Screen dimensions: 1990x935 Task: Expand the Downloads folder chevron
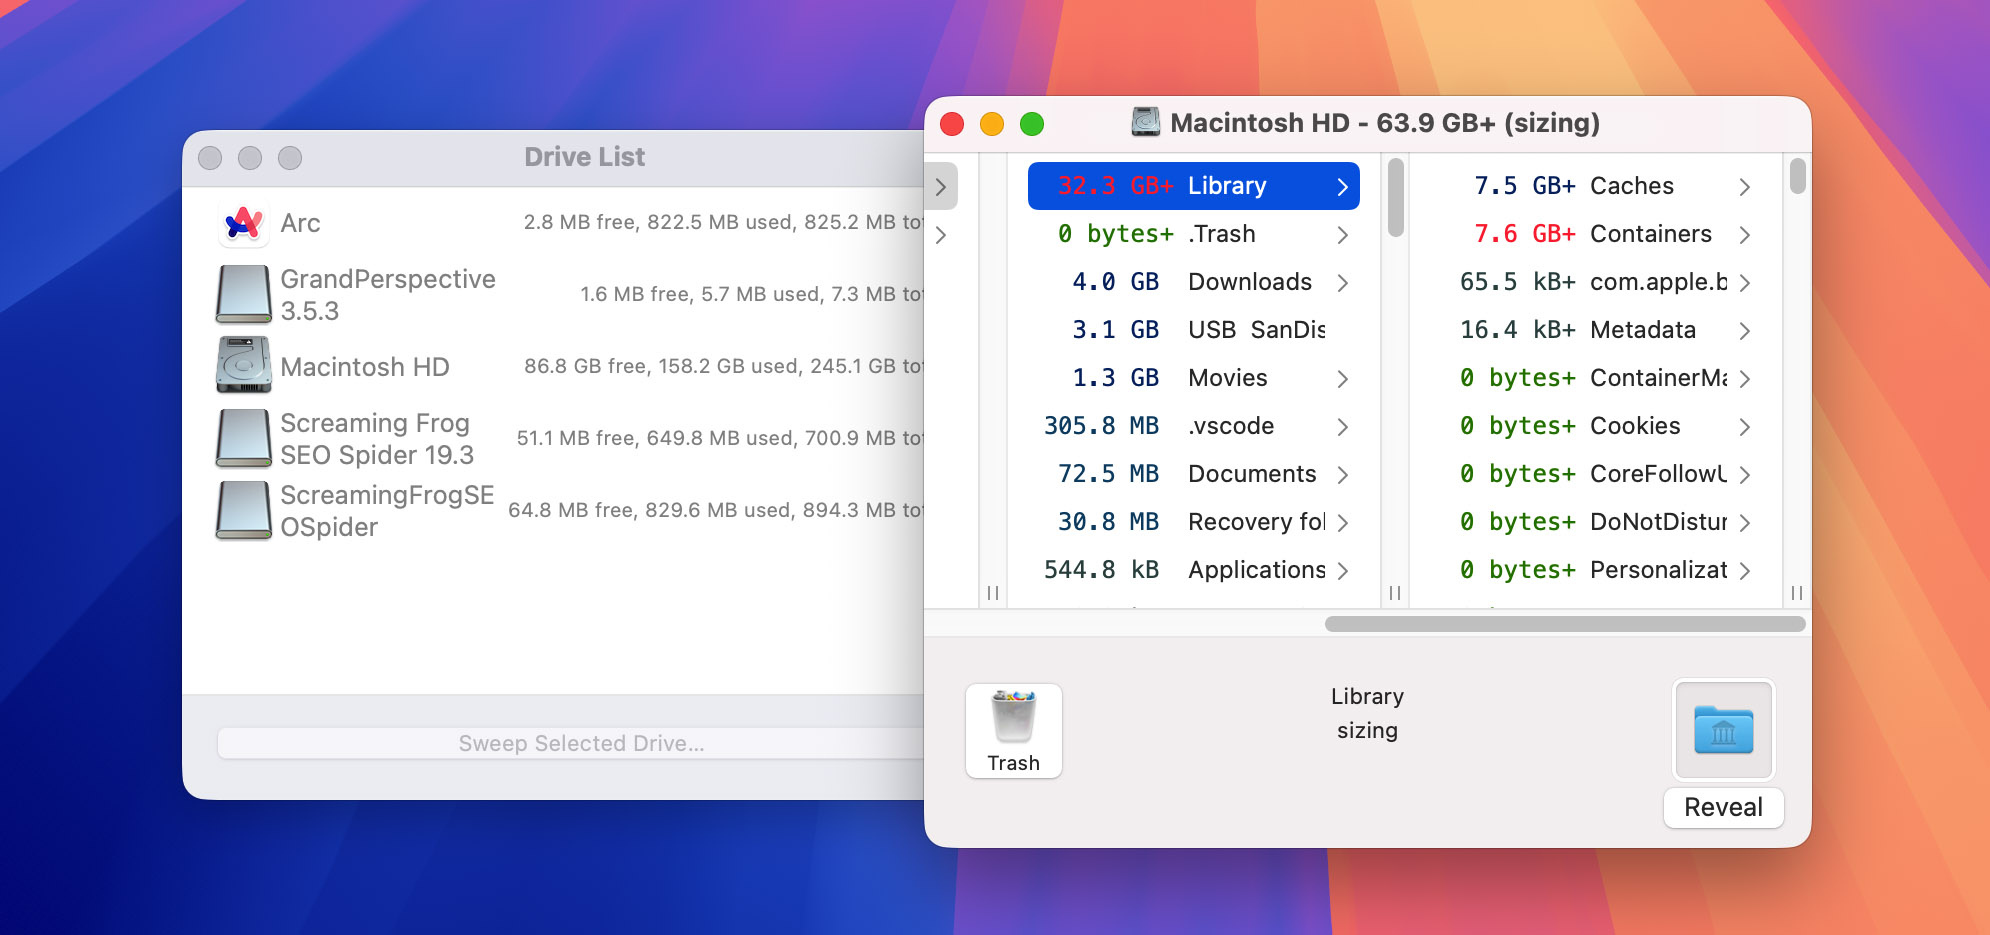(x=1342, y=283)
